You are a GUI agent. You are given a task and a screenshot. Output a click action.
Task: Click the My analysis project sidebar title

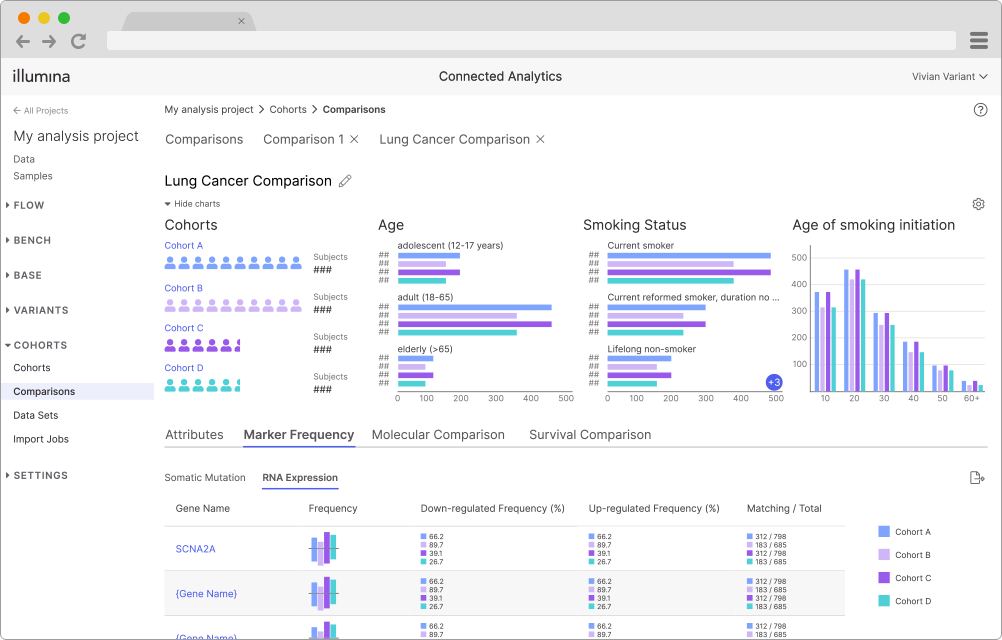76,136
